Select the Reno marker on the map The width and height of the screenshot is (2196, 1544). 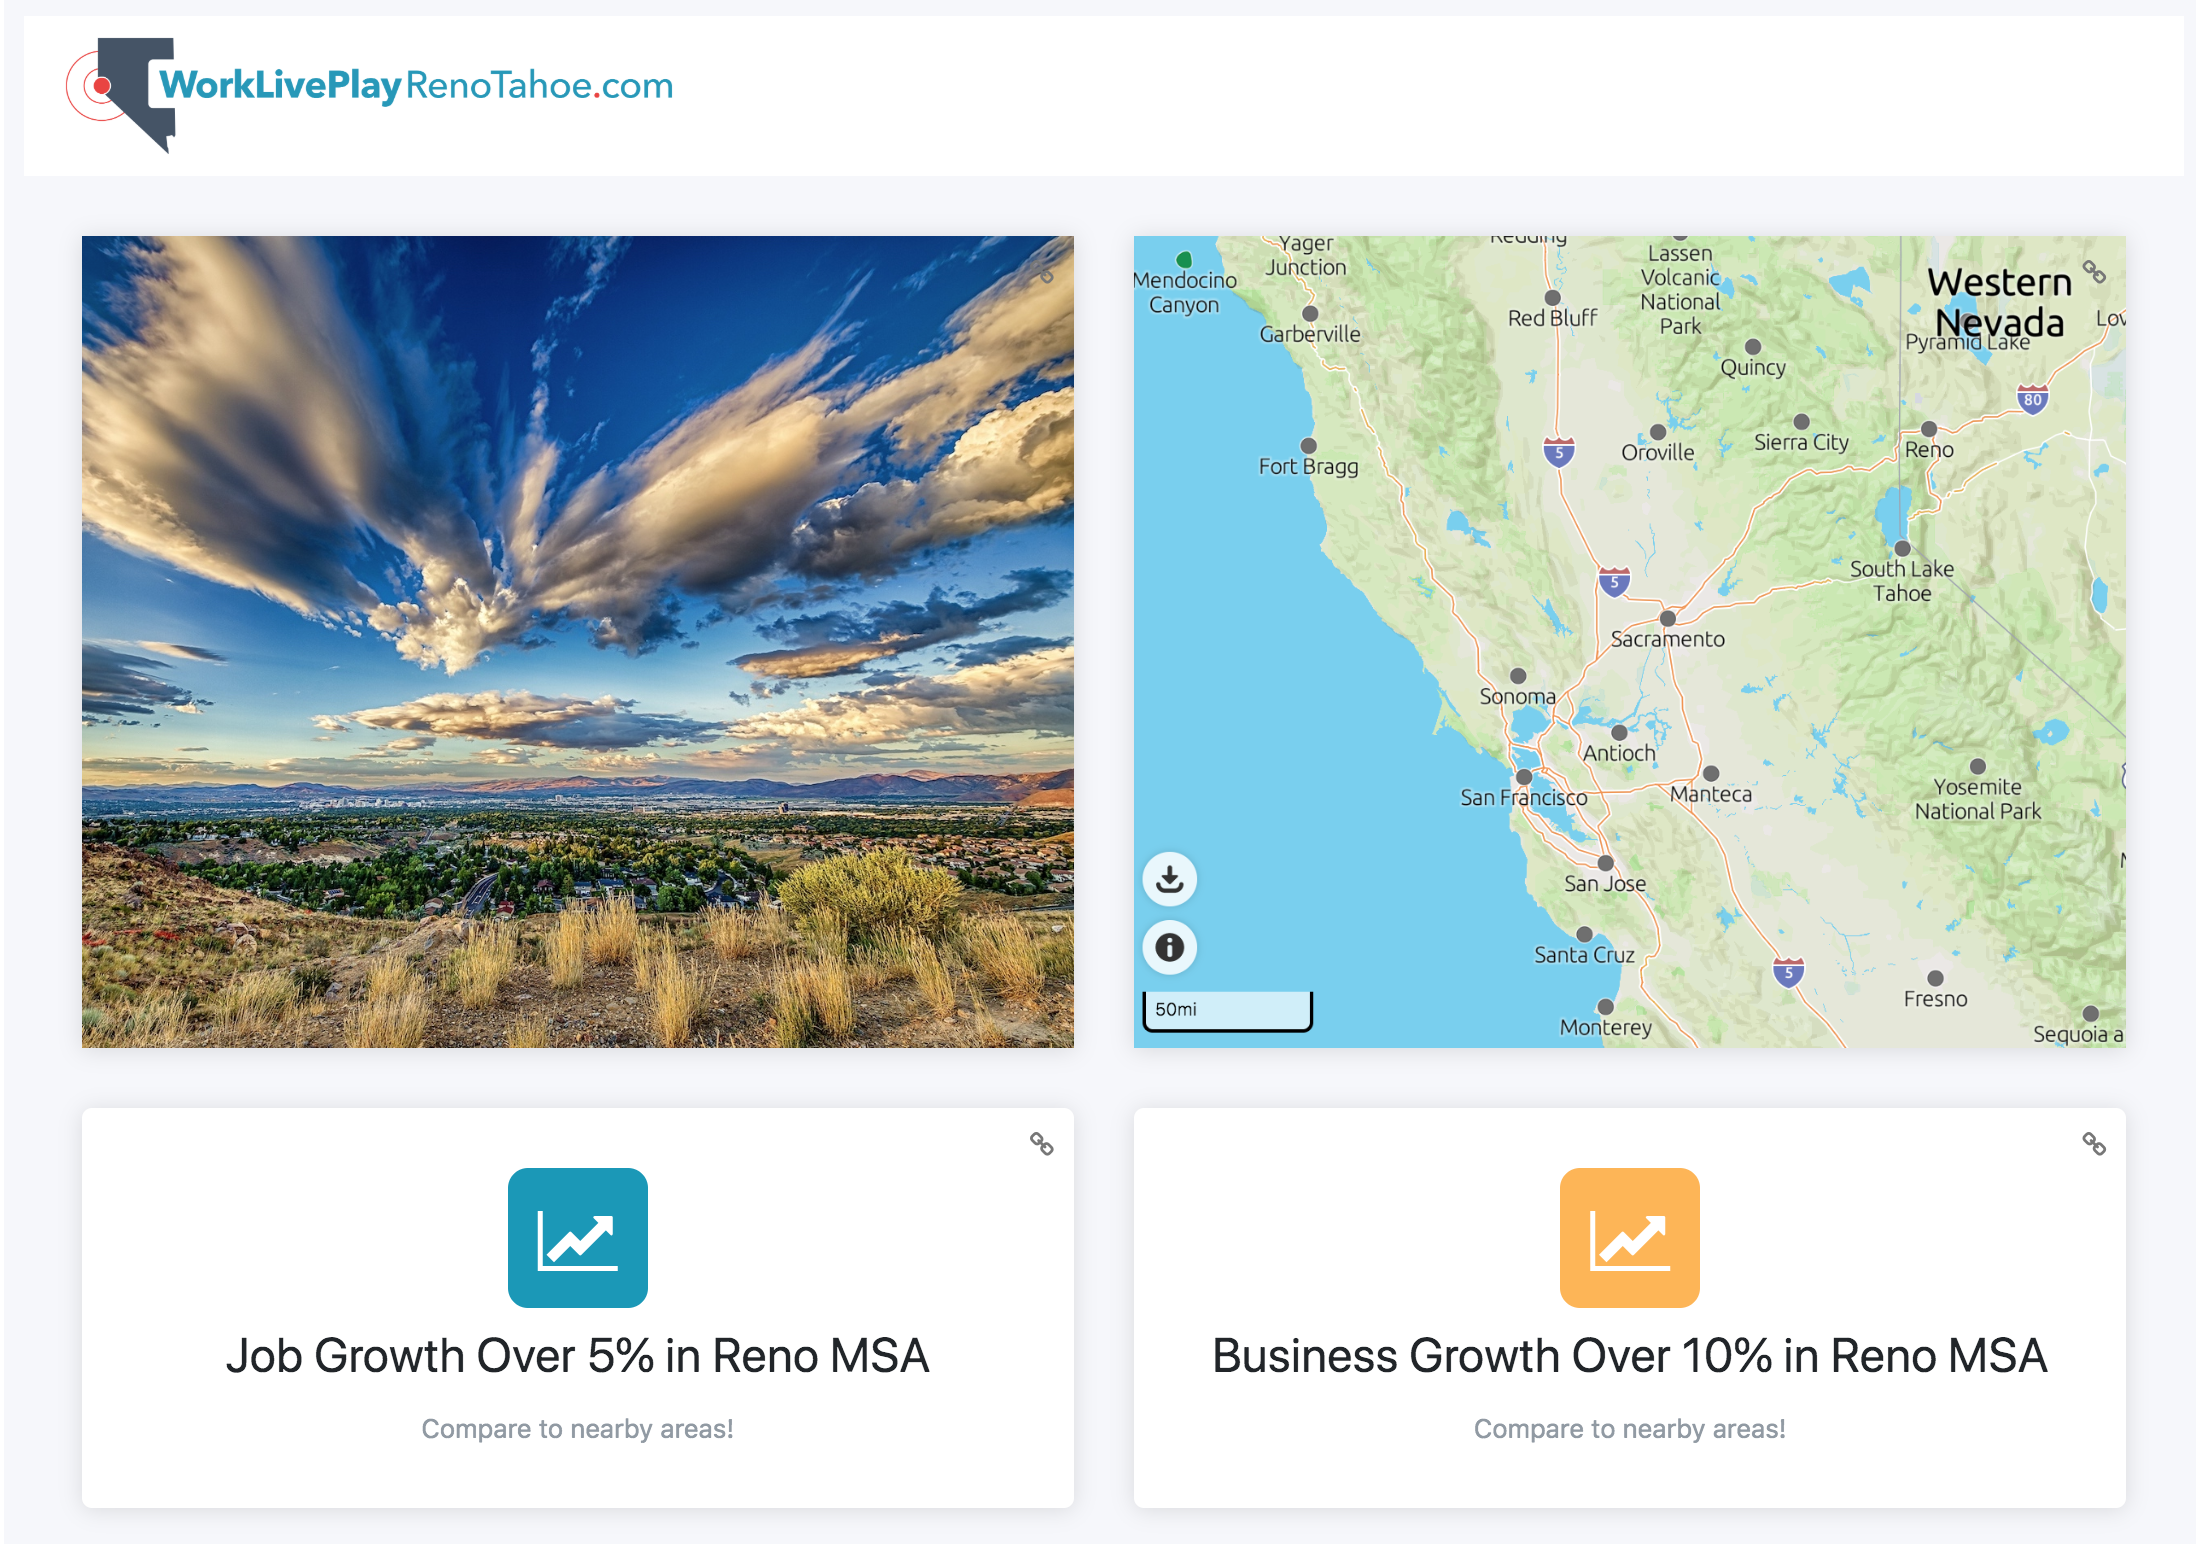click(1929, 429)
